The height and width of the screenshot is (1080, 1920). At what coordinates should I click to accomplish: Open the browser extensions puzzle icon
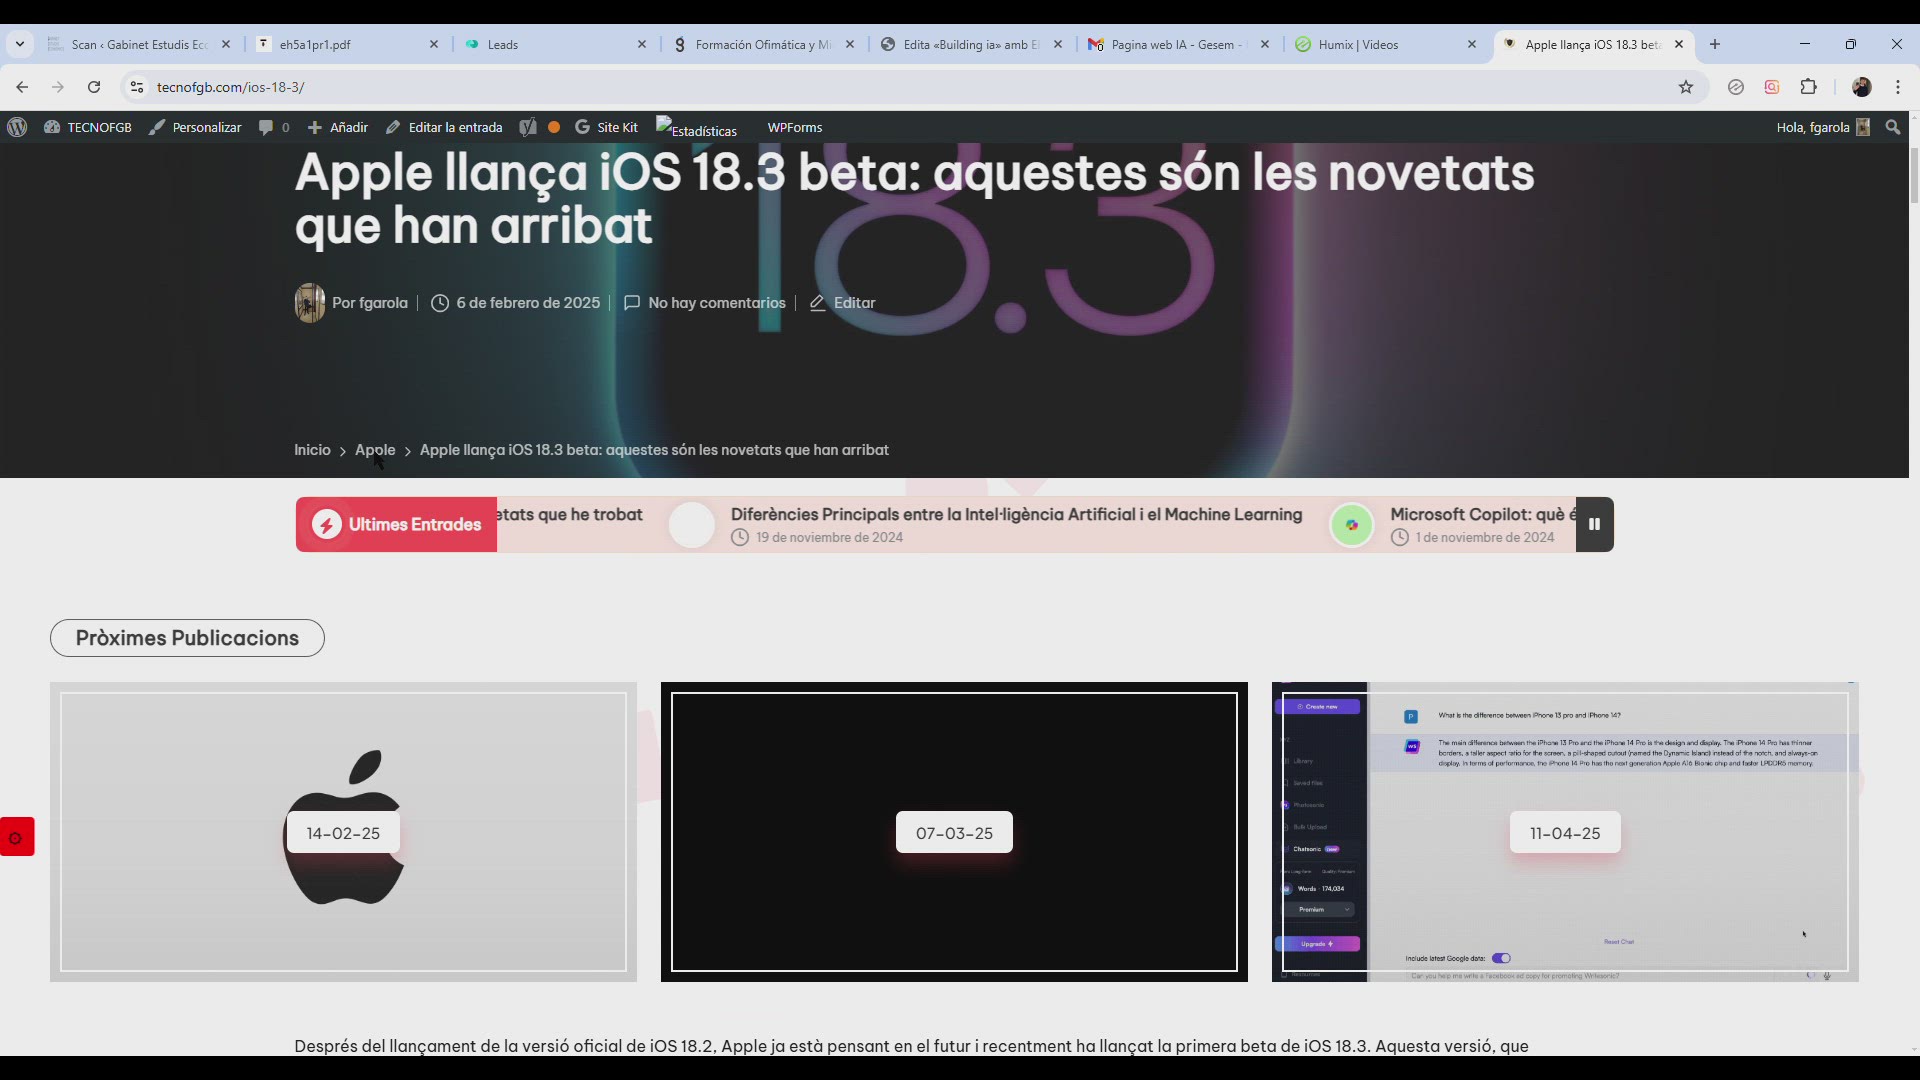point(1808,87)
